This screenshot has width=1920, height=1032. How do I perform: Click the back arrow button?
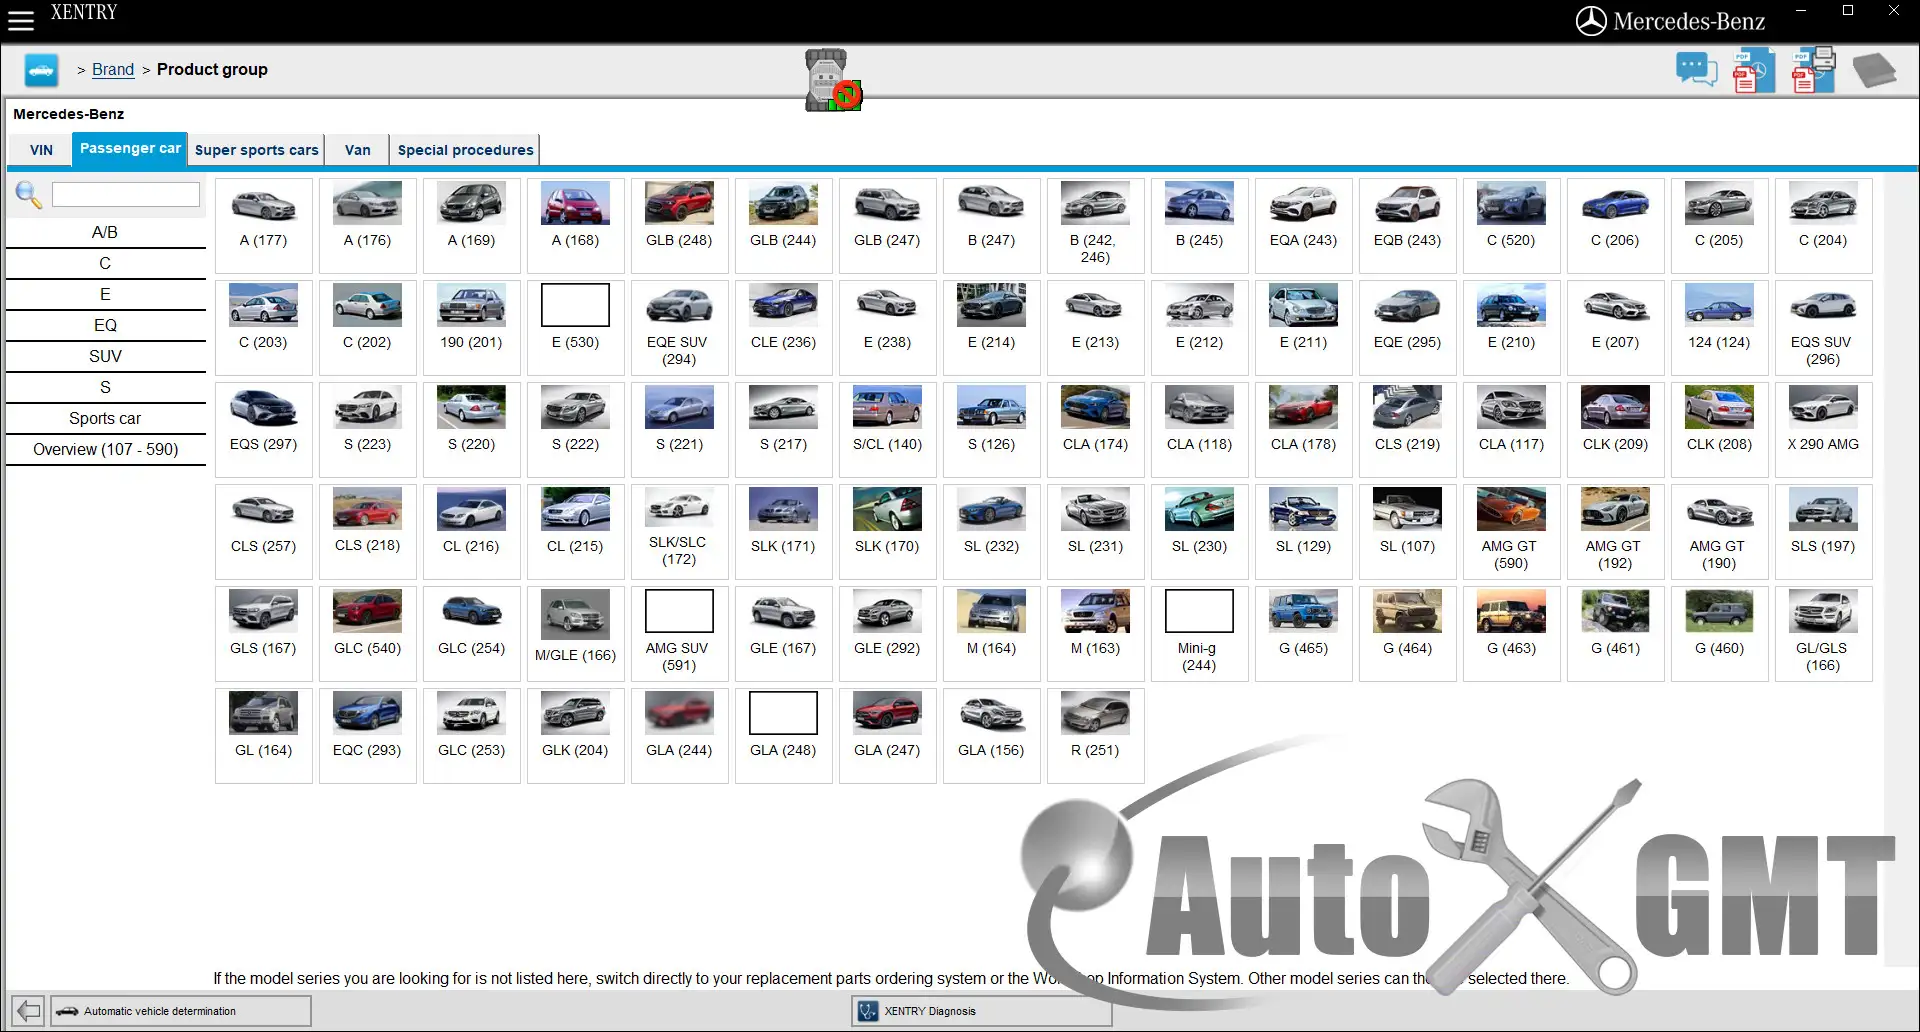tap(28, 1011)
